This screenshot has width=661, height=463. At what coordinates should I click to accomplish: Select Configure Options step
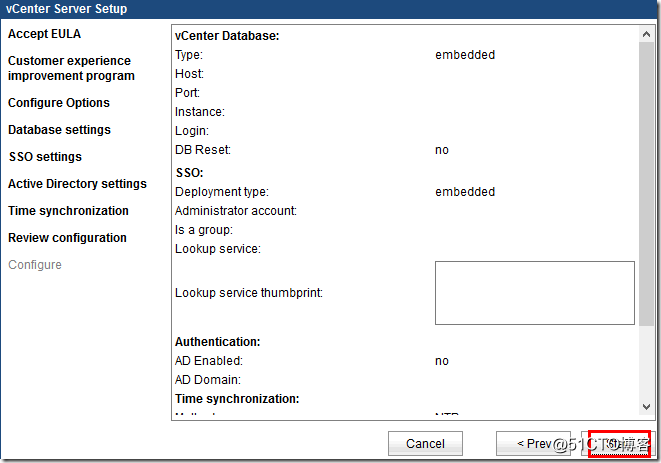[x=59, y=103]
